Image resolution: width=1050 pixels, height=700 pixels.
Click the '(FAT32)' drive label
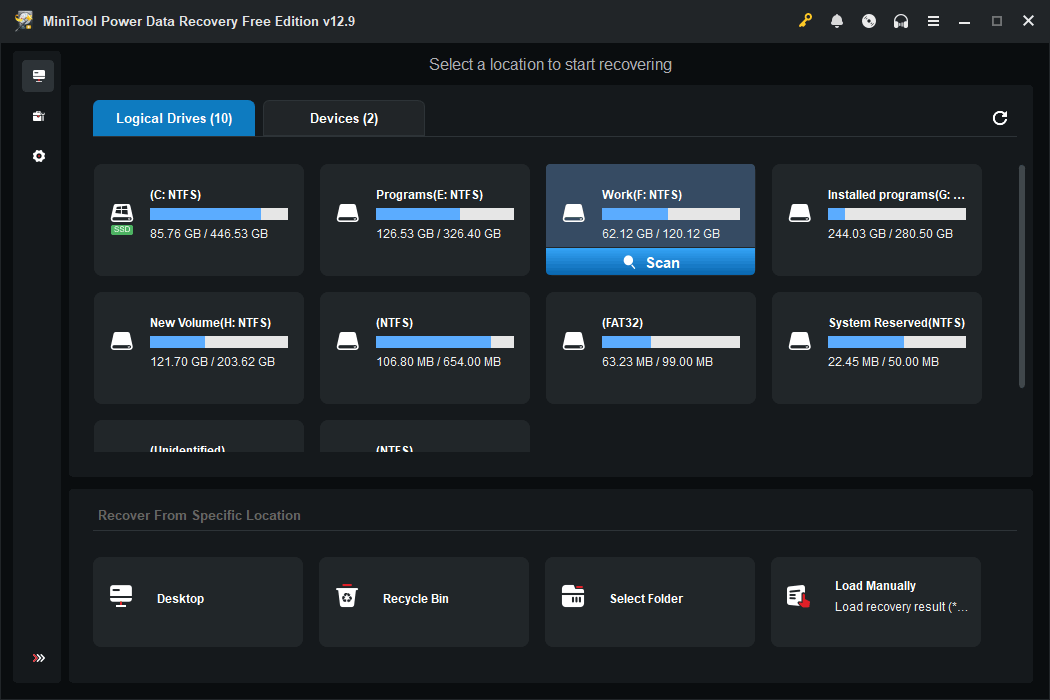[622, 323]
